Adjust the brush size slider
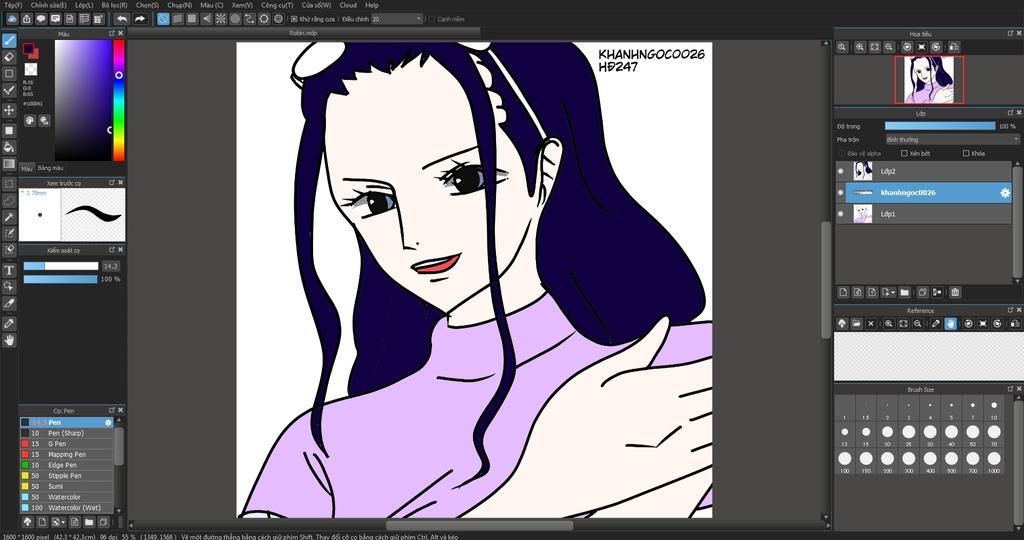1024x540 pixels. (61, 266)
